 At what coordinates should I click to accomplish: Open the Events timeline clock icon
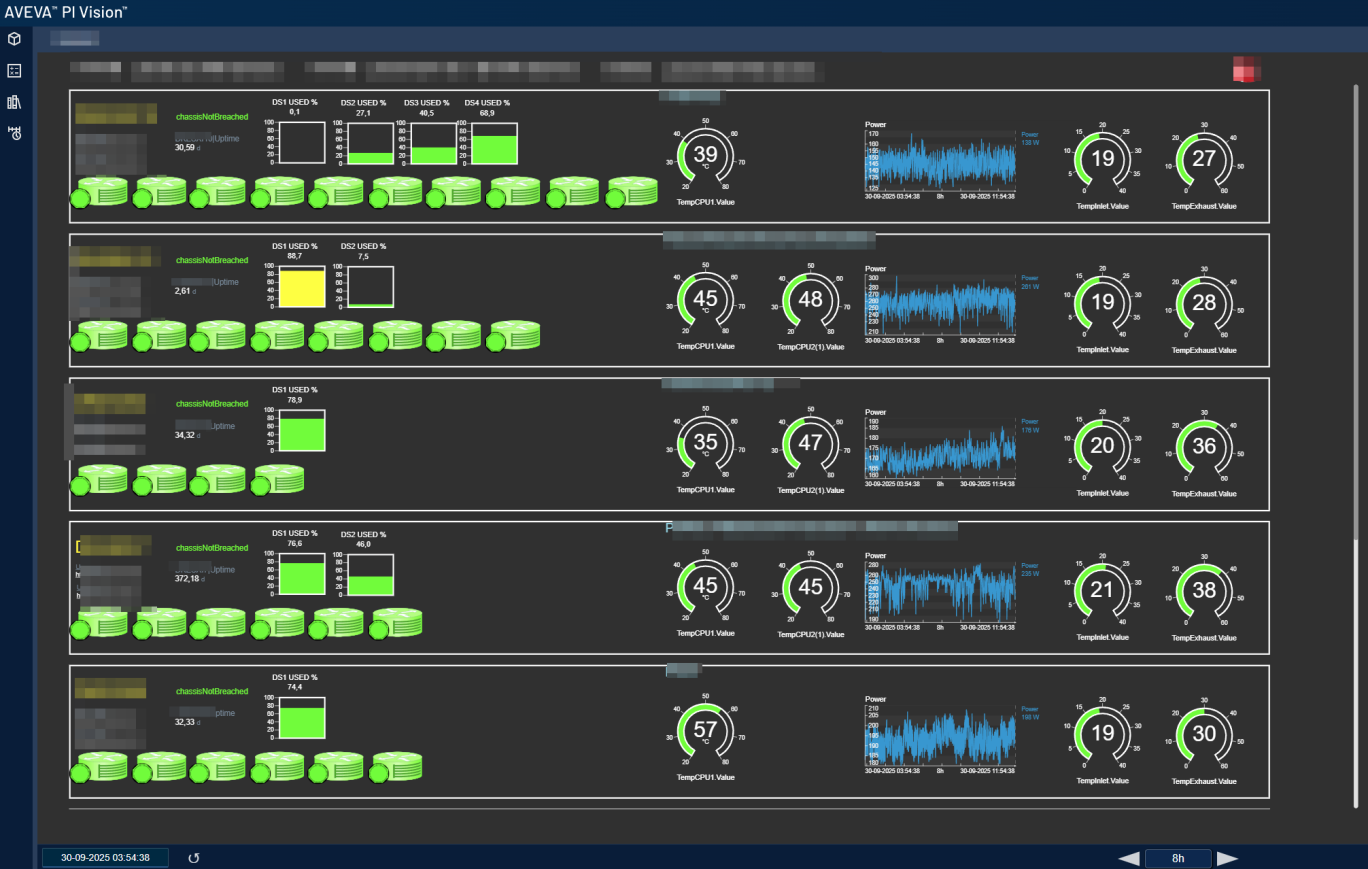pos(14,133)
